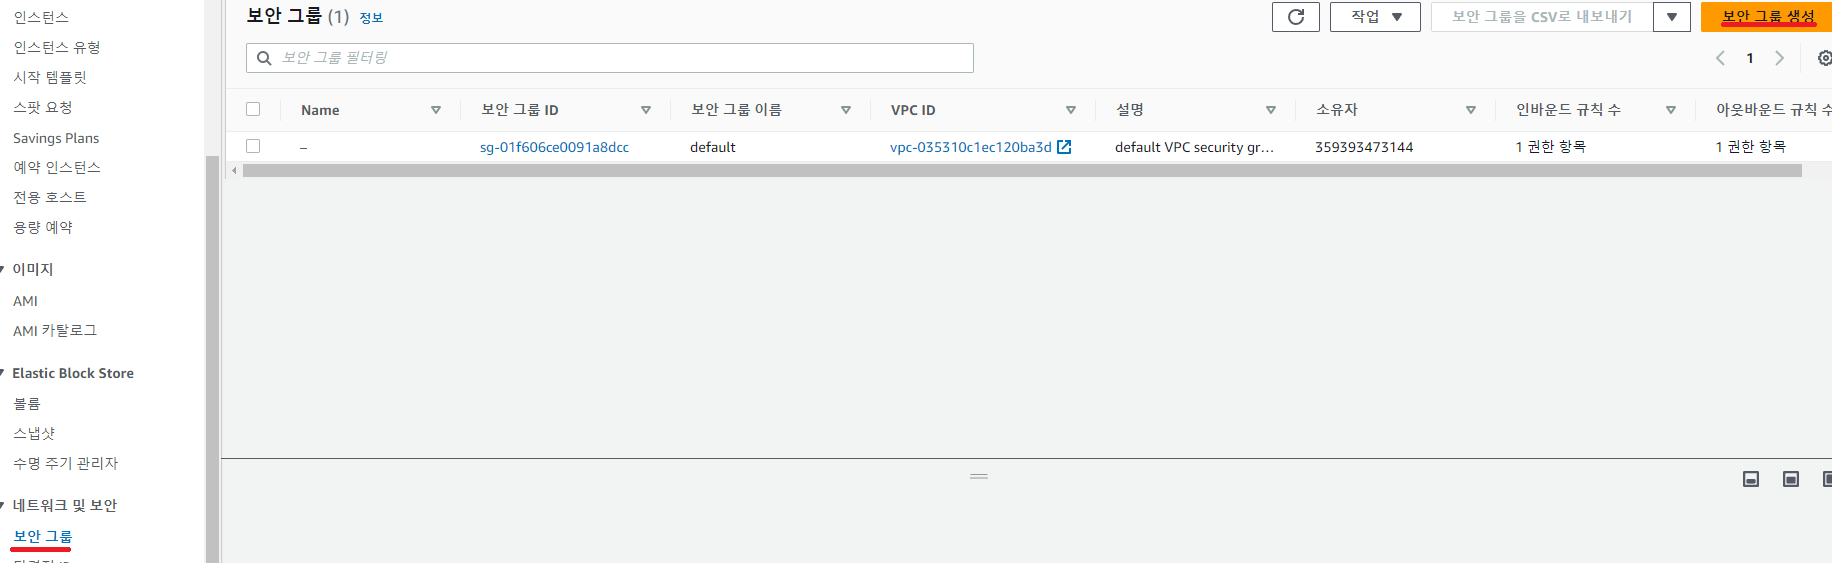The image size is (1832, 563).
Task: Sort by 인바운드 규칙 수 column arrow
Action: (1671, 110)
